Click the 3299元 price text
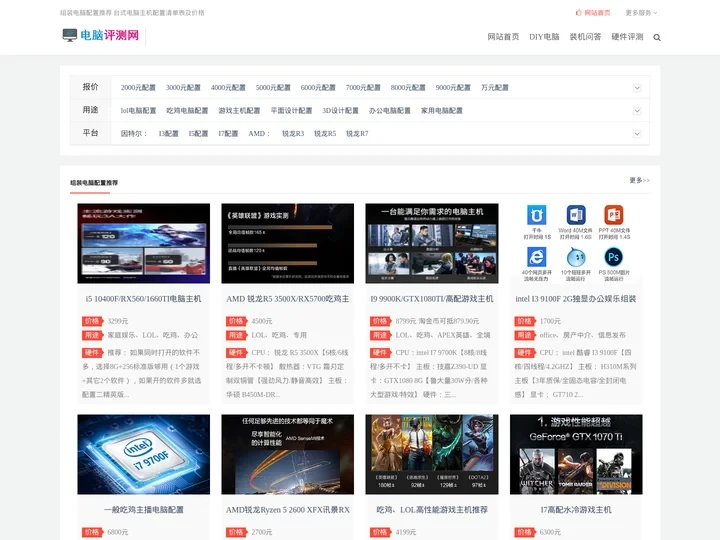Viewport: 720px width, 540px height. tap(118, 321)
